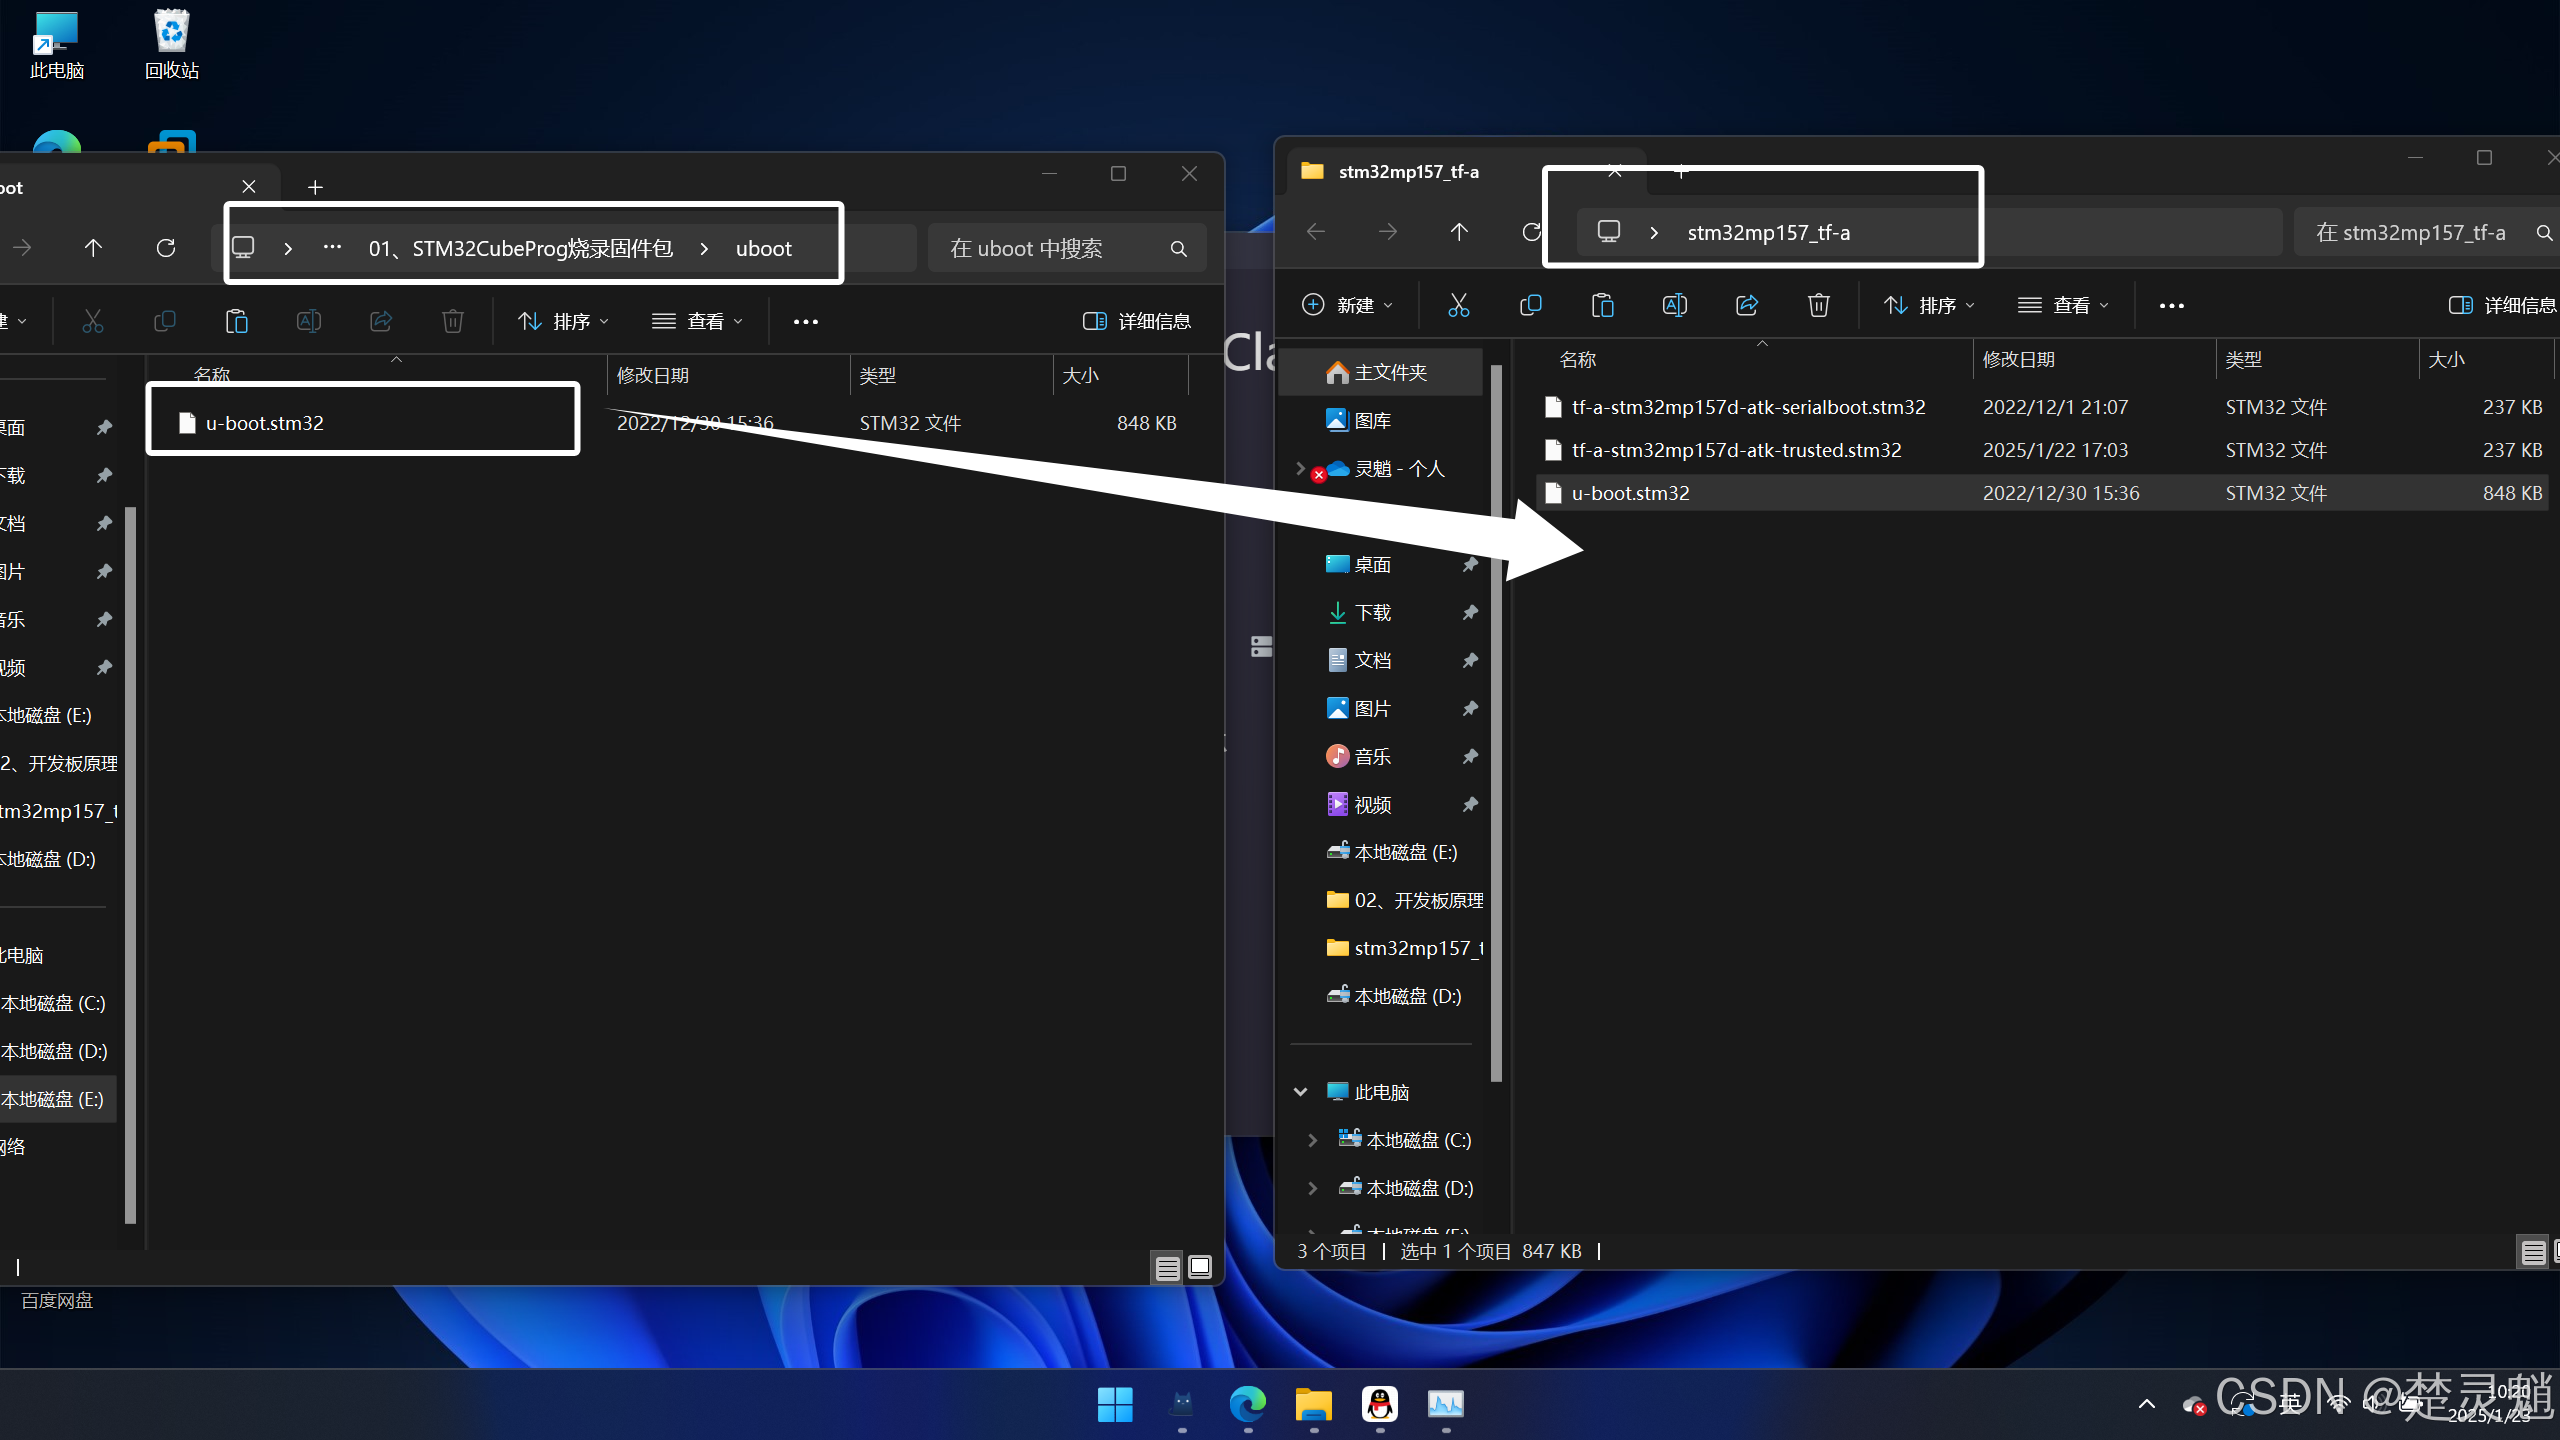Click the up-arrow navigation in the stm32mp157_tf-a window

(x=1459, y=232)
